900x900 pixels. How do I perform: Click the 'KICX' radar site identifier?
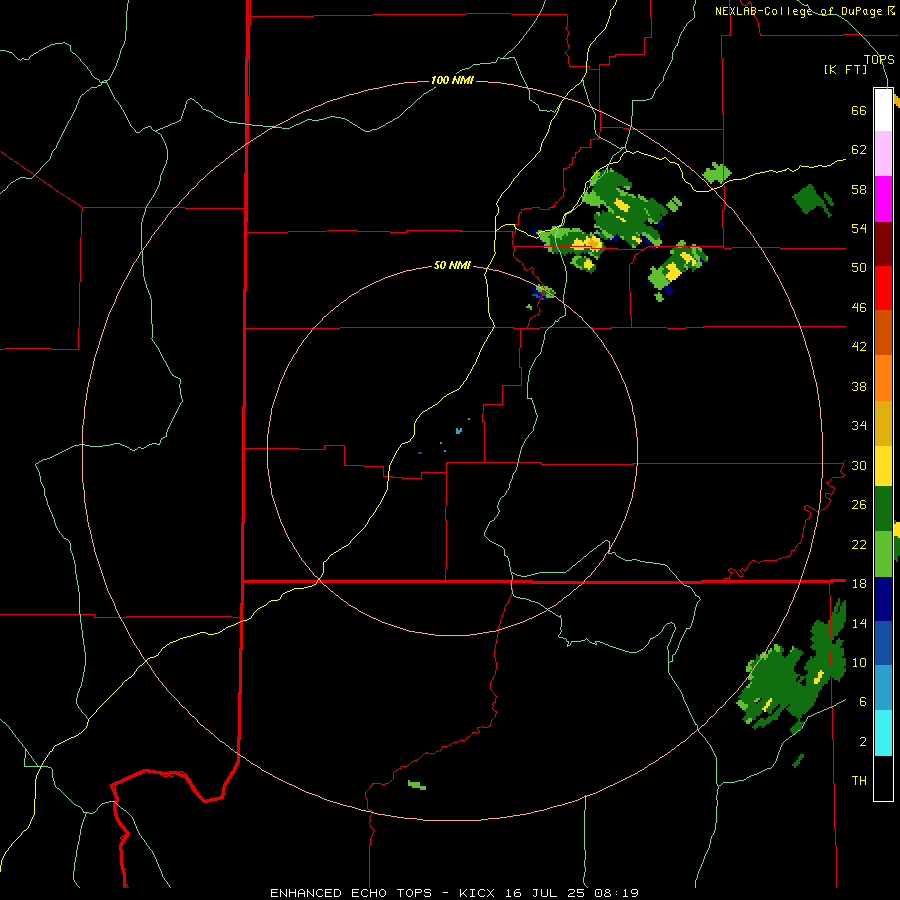[479, 893]
